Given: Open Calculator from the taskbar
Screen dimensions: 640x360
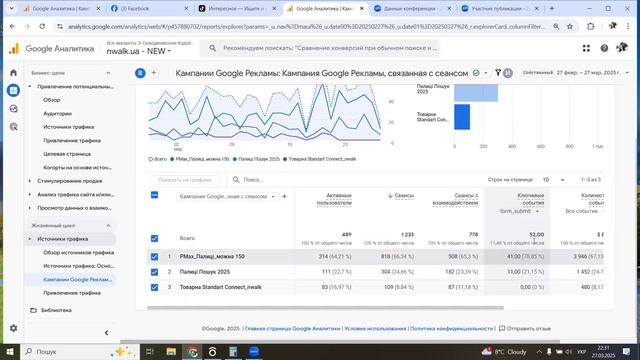Looking at the screenshot, I should click(x=233, y=351).
